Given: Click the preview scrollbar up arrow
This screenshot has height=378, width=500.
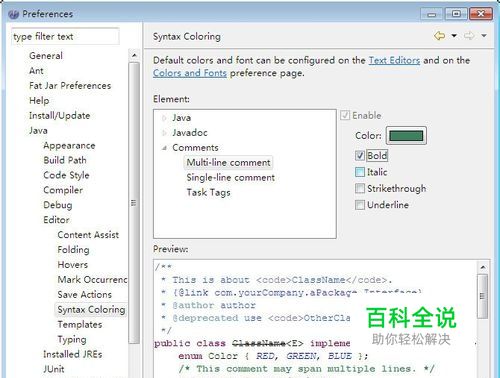Looking at the screenshot, I should (483, 267).
